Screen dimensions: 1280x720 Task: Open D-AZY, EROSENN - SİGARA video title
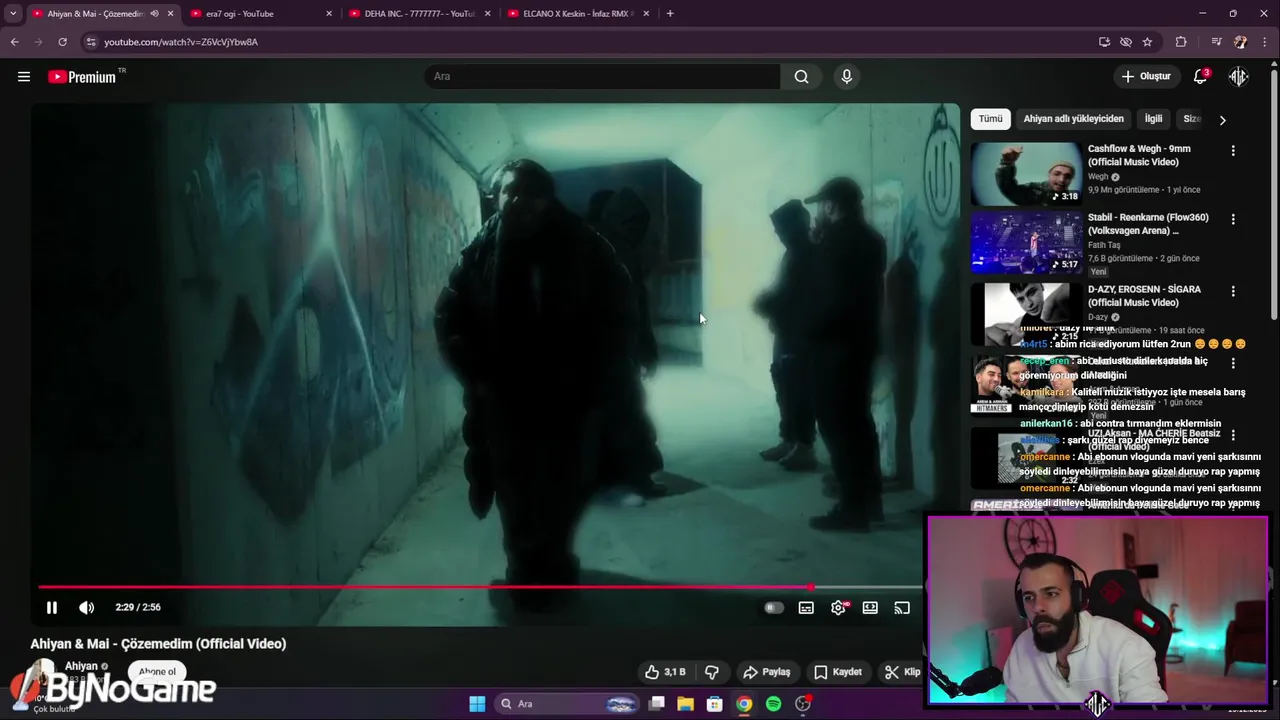1144,296
